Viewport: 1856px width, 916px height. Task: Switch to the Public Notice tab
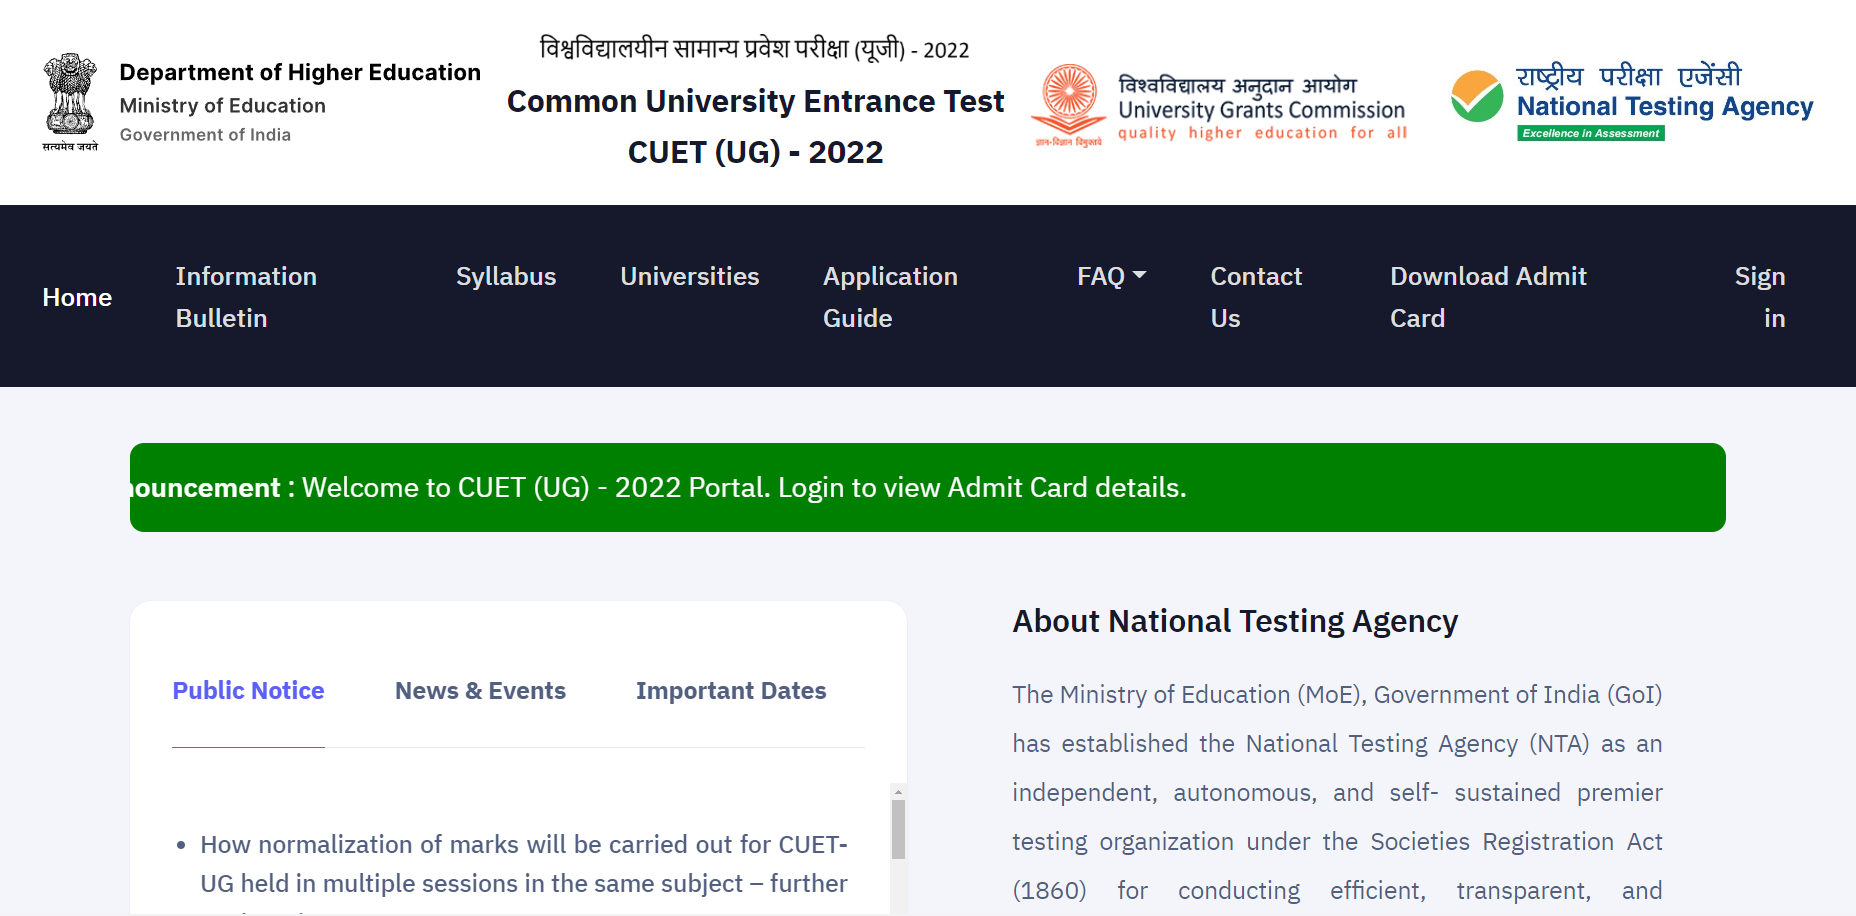[248, 691]
